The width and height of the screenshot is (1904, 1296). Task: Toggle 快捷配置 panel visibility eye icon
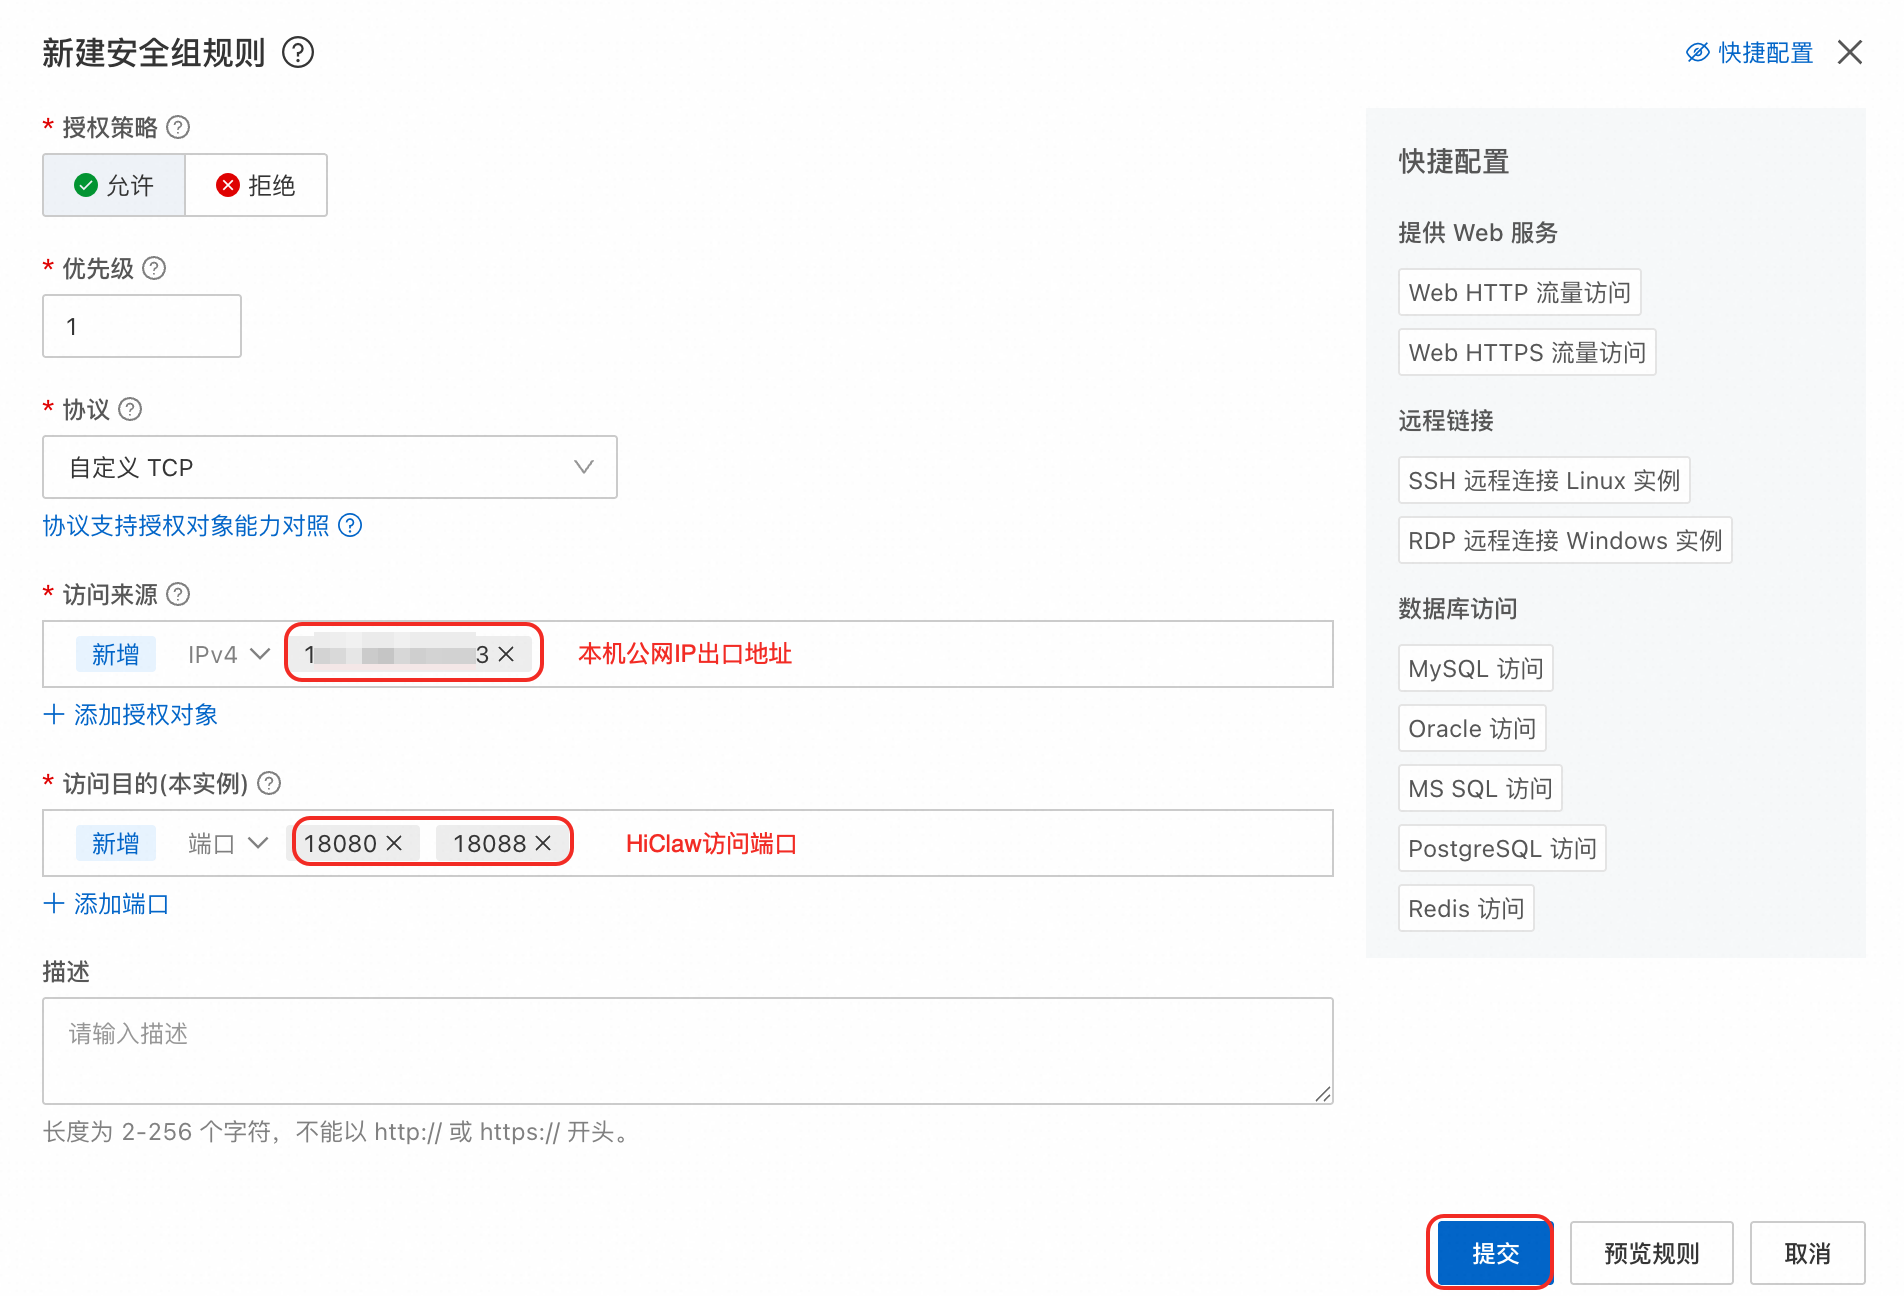[1697, 52]
